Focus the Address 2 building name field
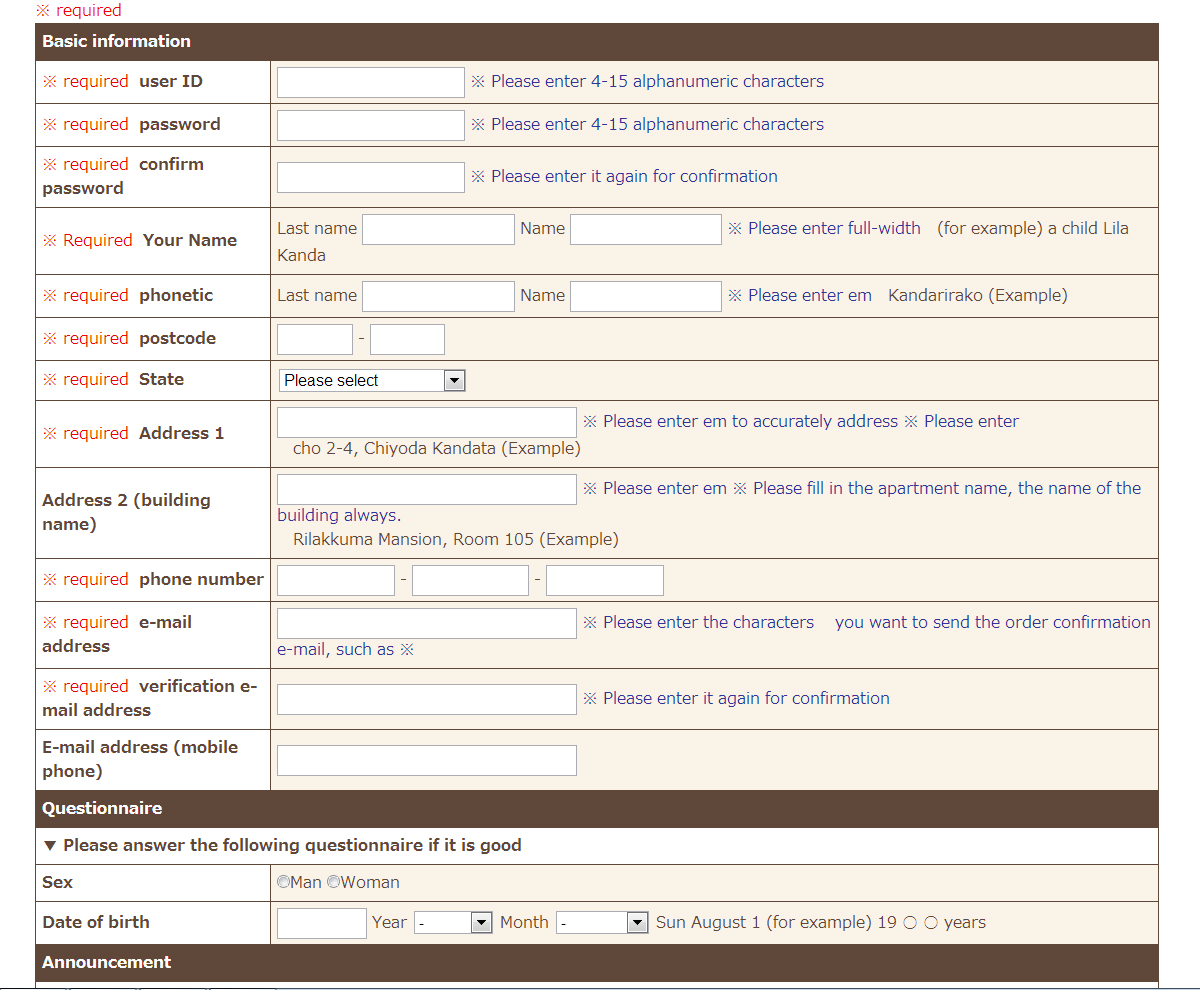The width and height of the screenshot is (1200, 1000). (426, 489)
